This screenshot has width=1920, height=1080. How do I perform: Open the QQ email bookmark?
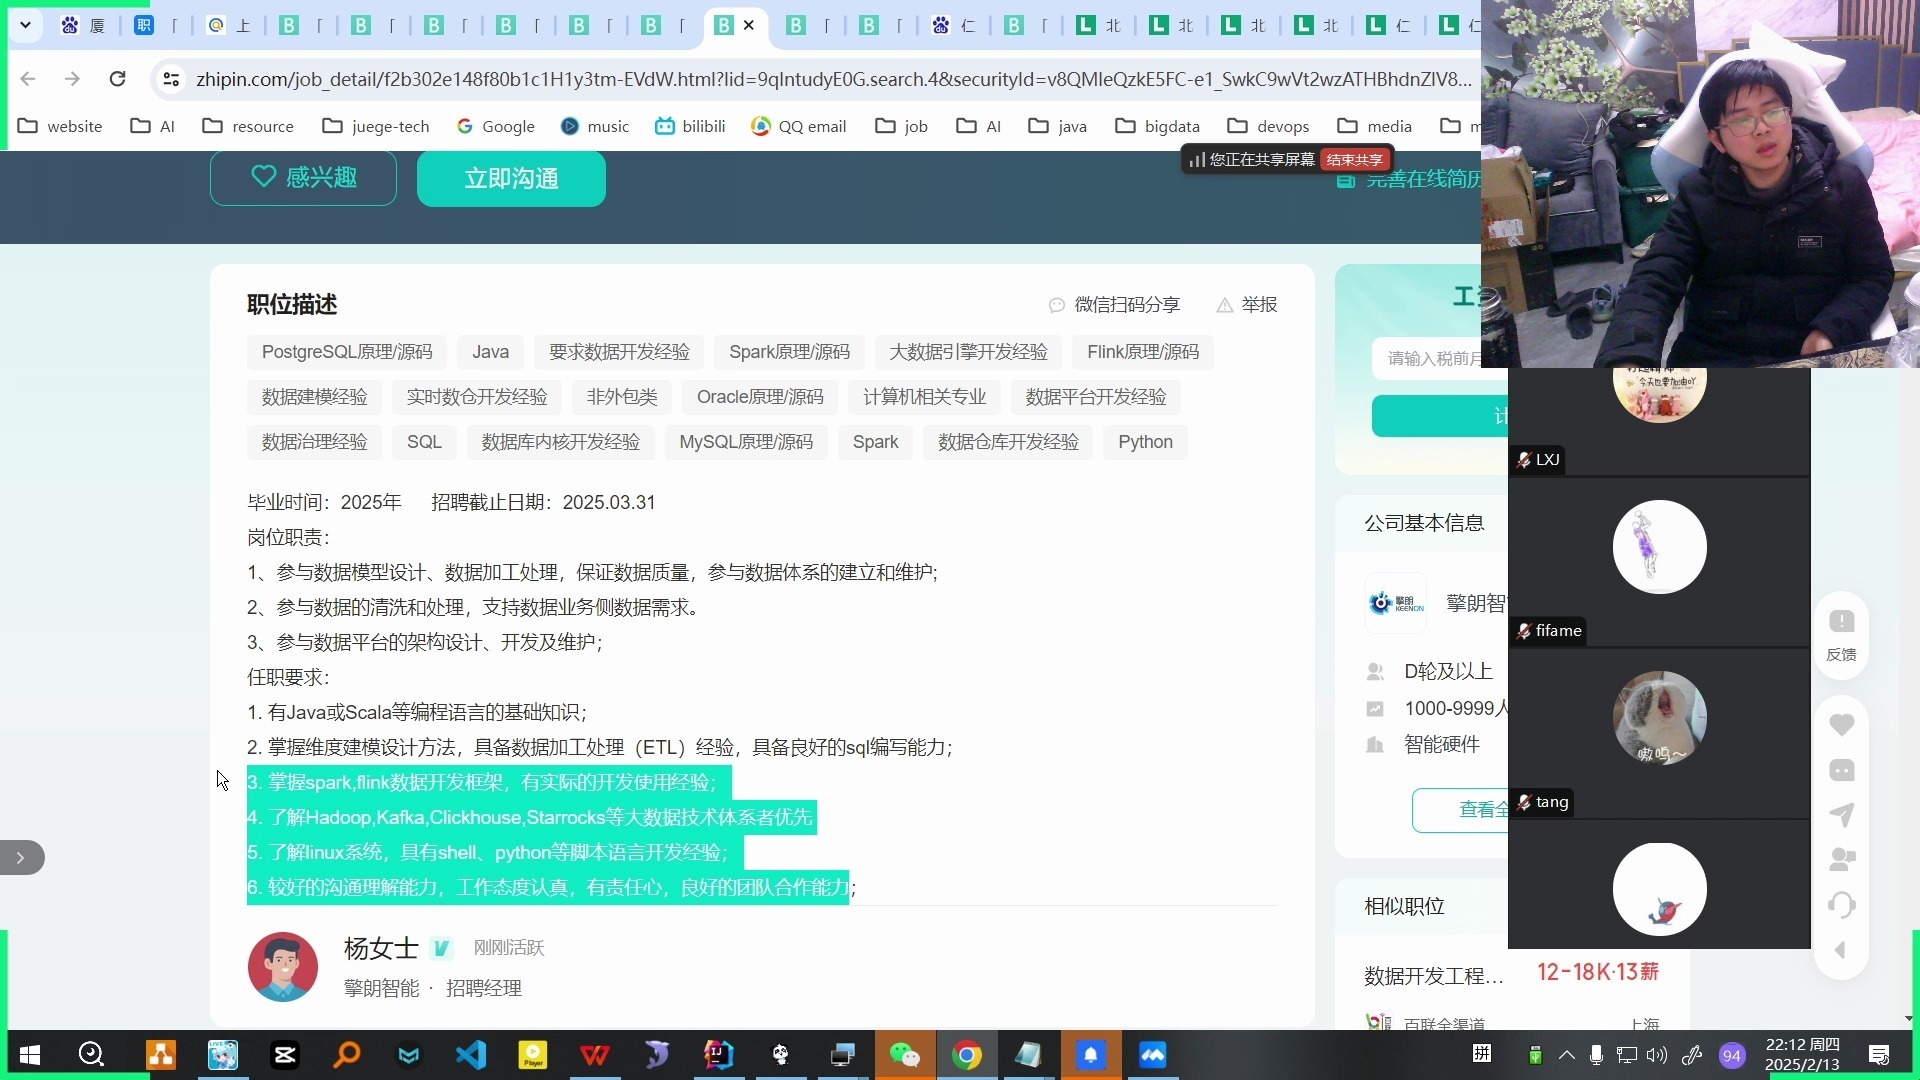[x=799, y=126]
